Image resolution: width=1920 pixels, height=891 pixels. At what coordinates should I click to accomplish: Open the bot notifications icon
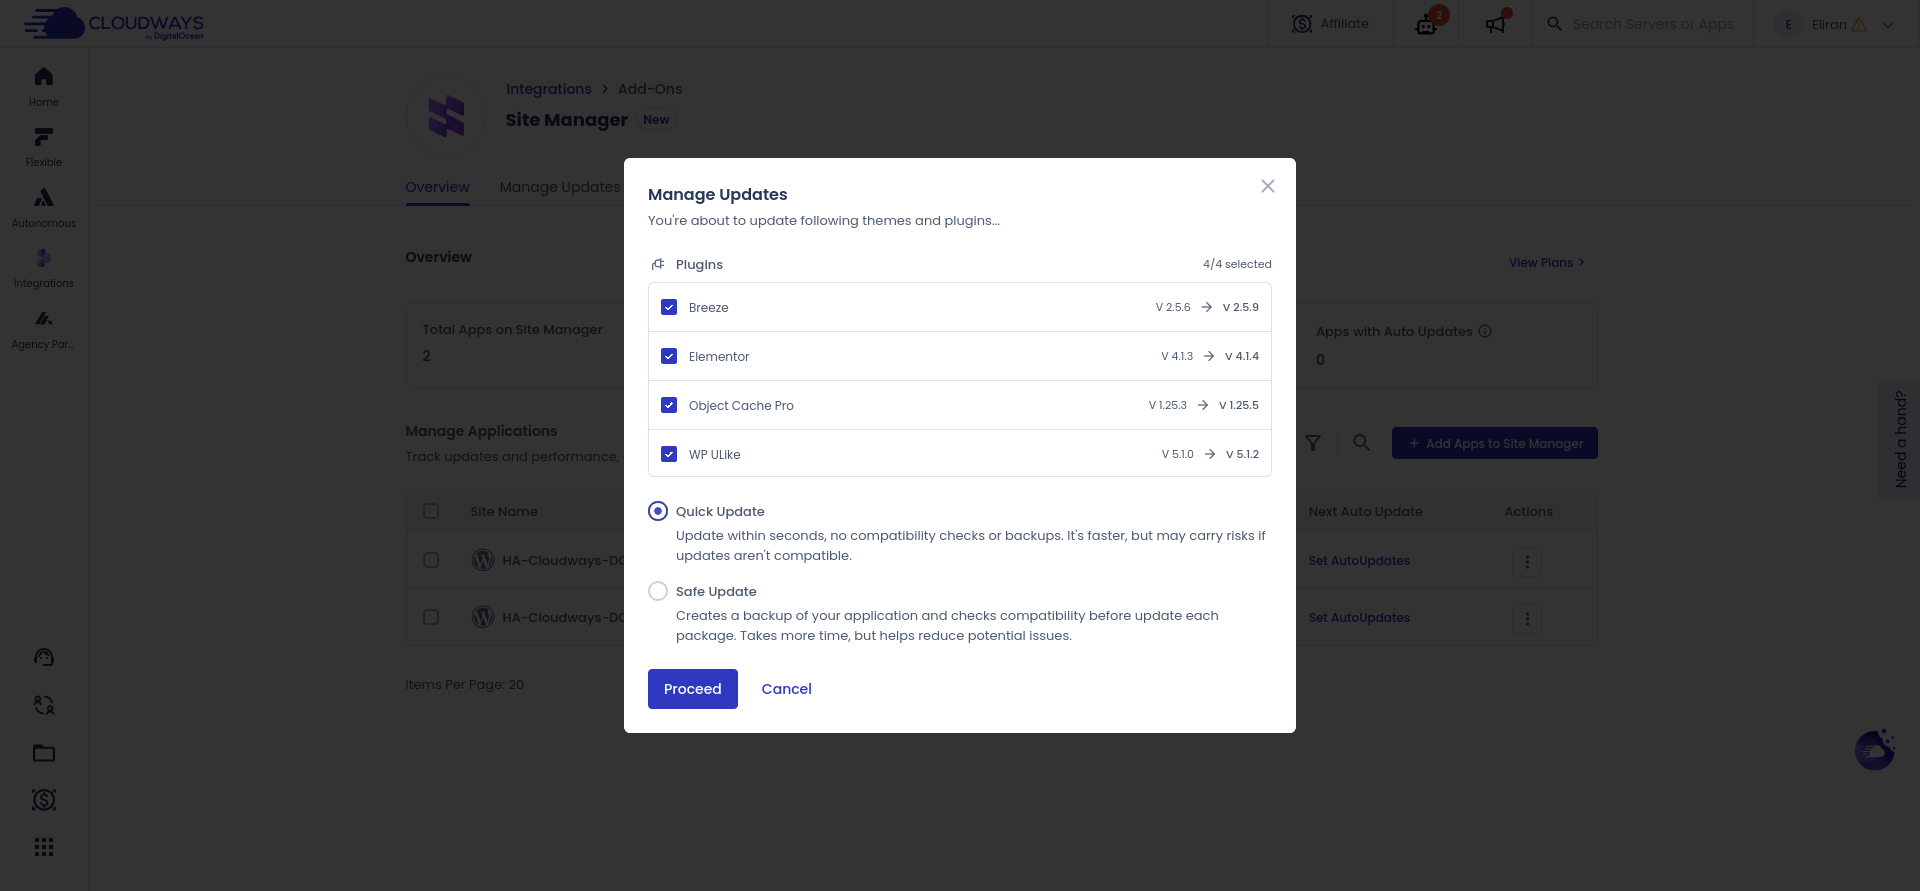1427,24
